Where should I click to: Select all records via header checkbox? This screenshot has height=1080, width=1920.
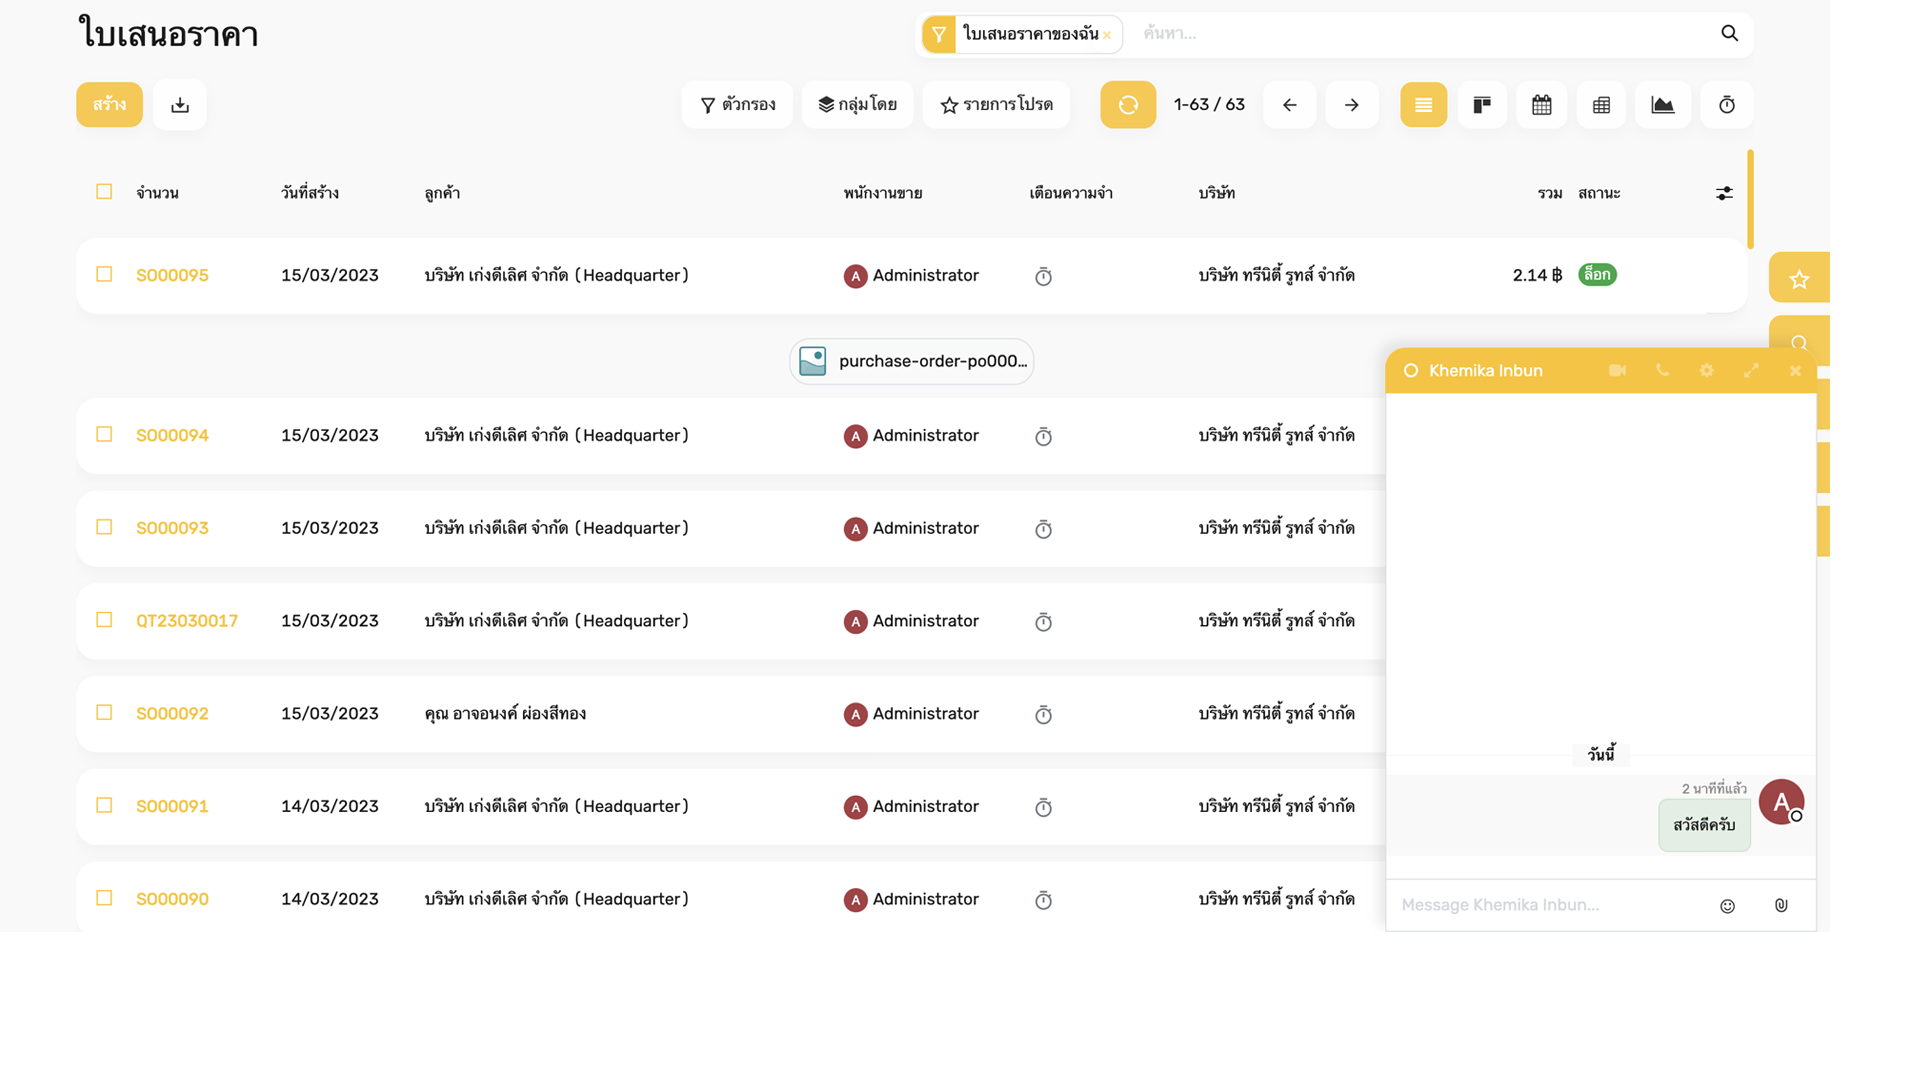(103, 191)
